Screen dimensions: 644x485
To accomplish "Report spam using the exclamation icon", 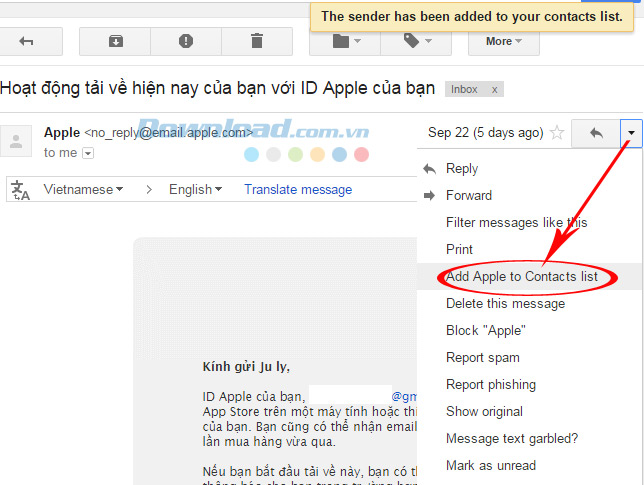I will point(186,41).
